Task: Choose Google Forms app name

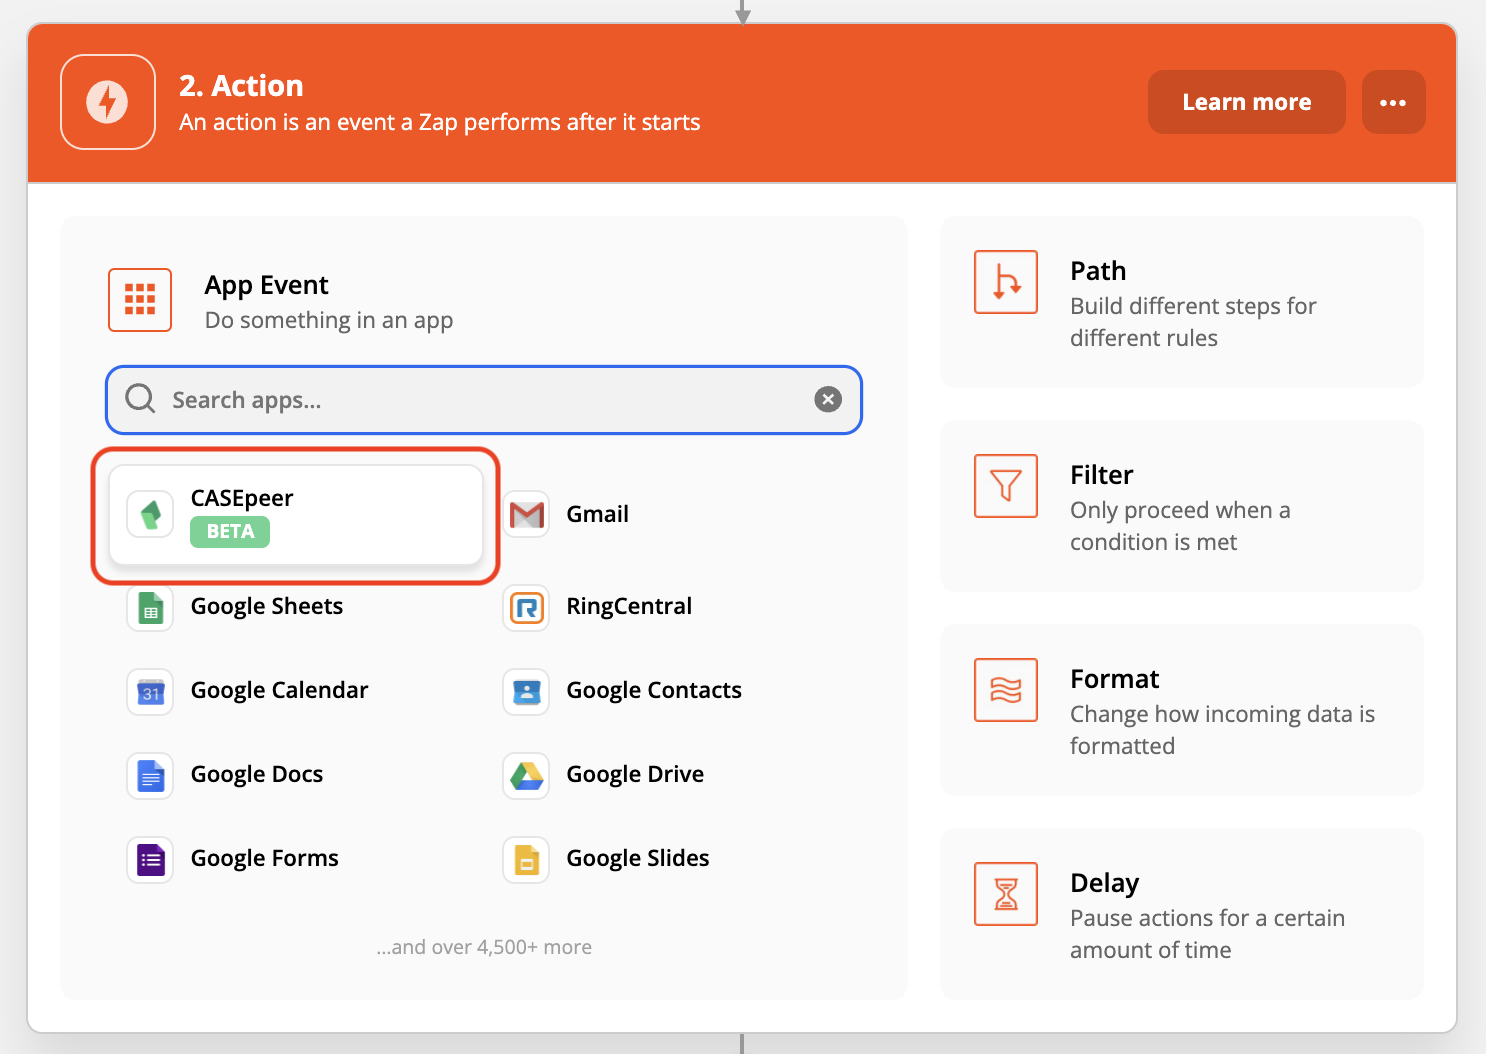Action: point(265,858)
